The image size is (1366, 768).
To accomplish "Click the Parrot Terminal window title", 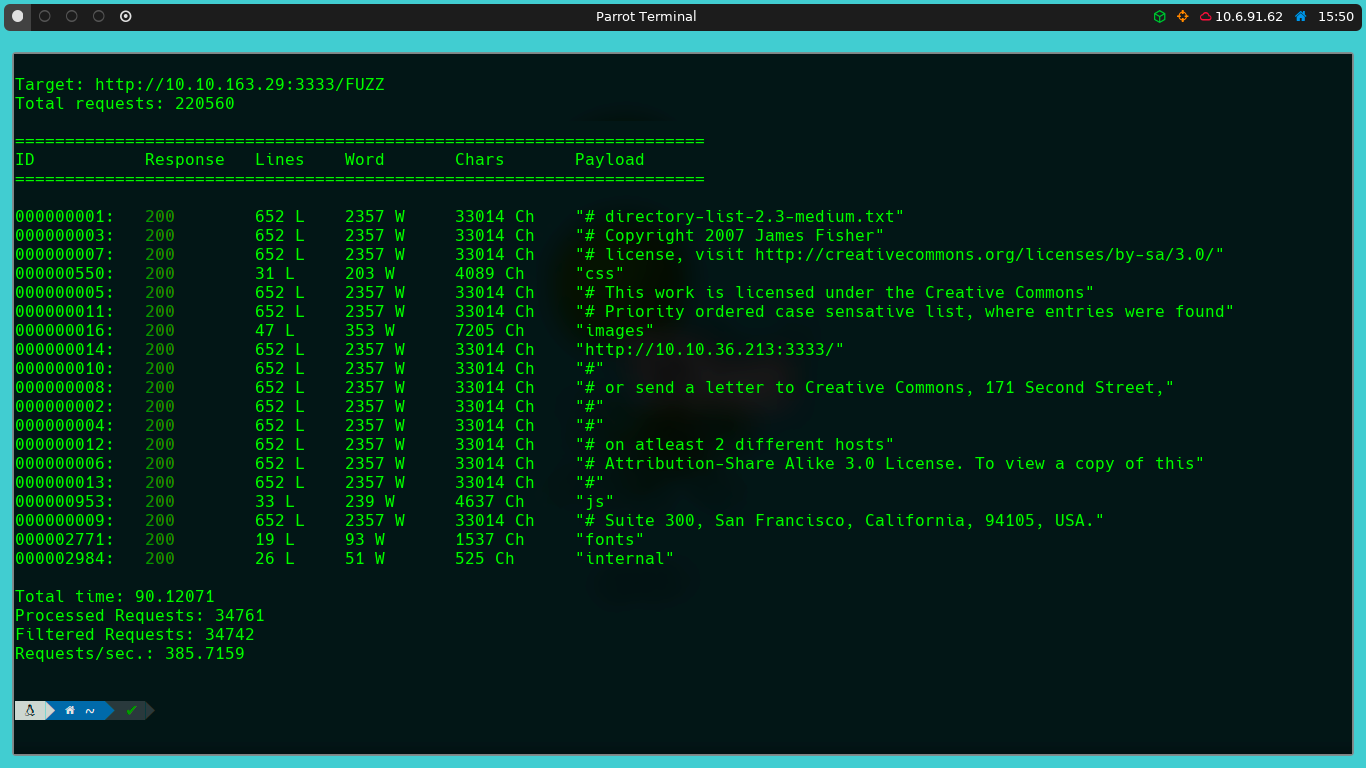I will [x=646, y=16].
